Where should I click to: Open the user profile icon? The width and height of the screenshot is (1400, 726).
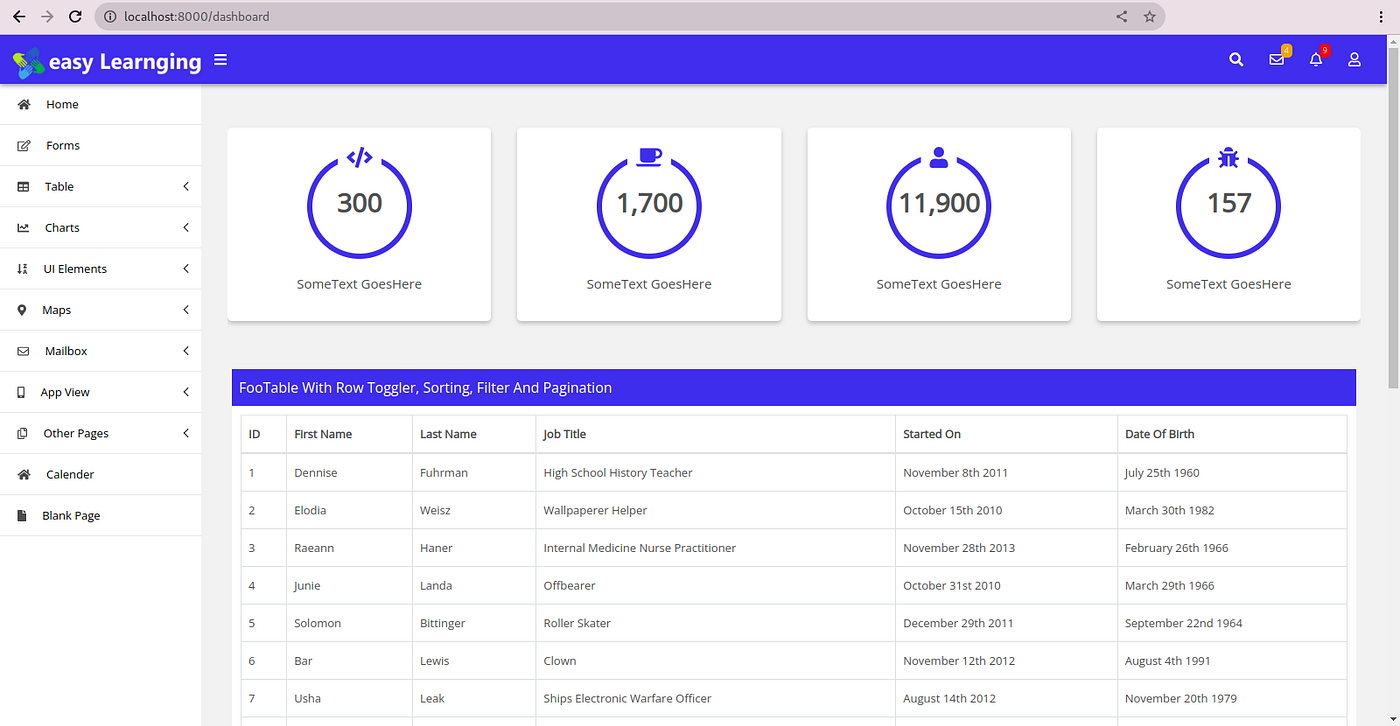pos(1354,60)
